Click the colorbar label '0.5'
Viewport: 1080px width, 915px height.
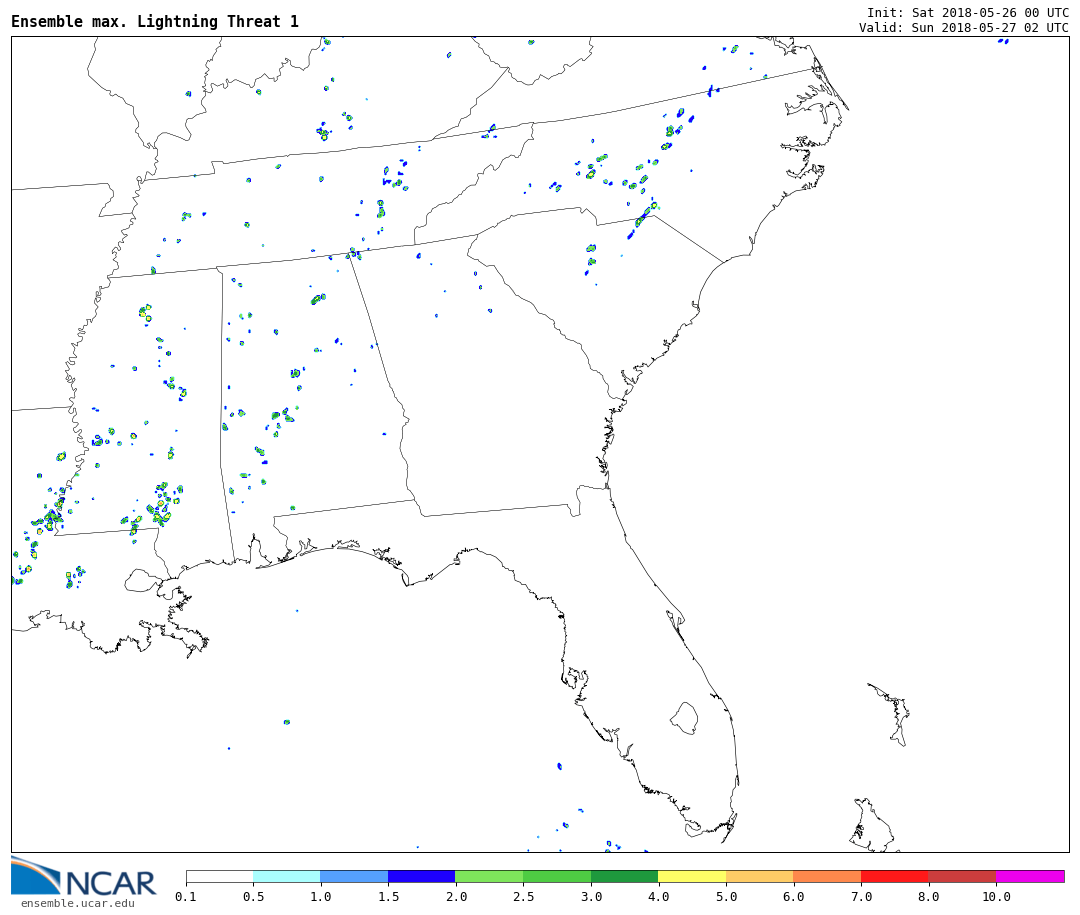point(253,896)
